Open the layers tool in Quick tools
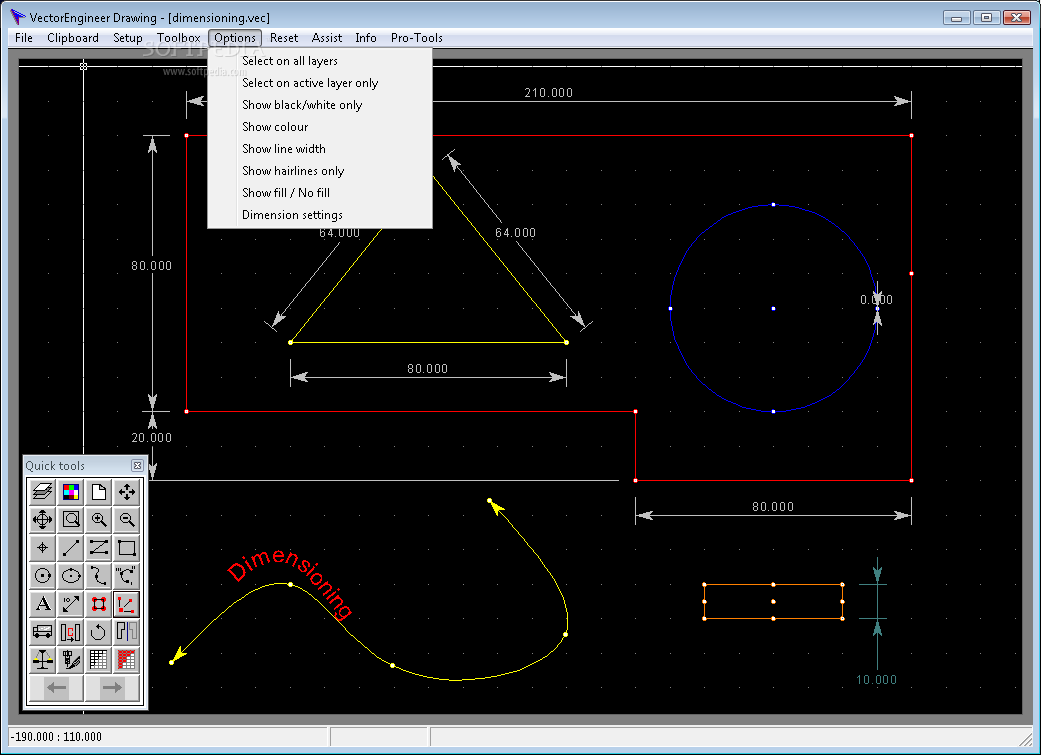The height and width of the screenshot is (755, 1041). tap(42, 492)
